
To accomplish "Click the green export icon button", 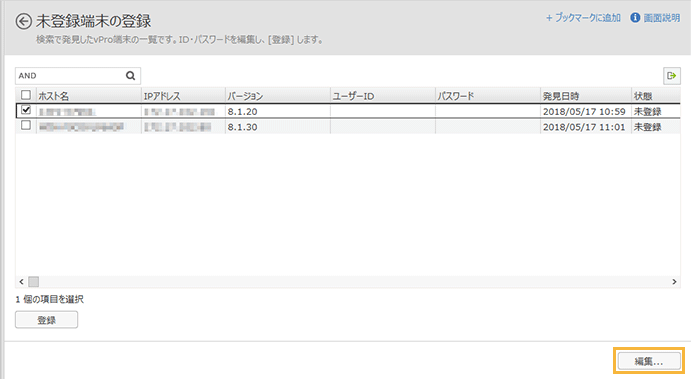I will click(x=672, y=76).
